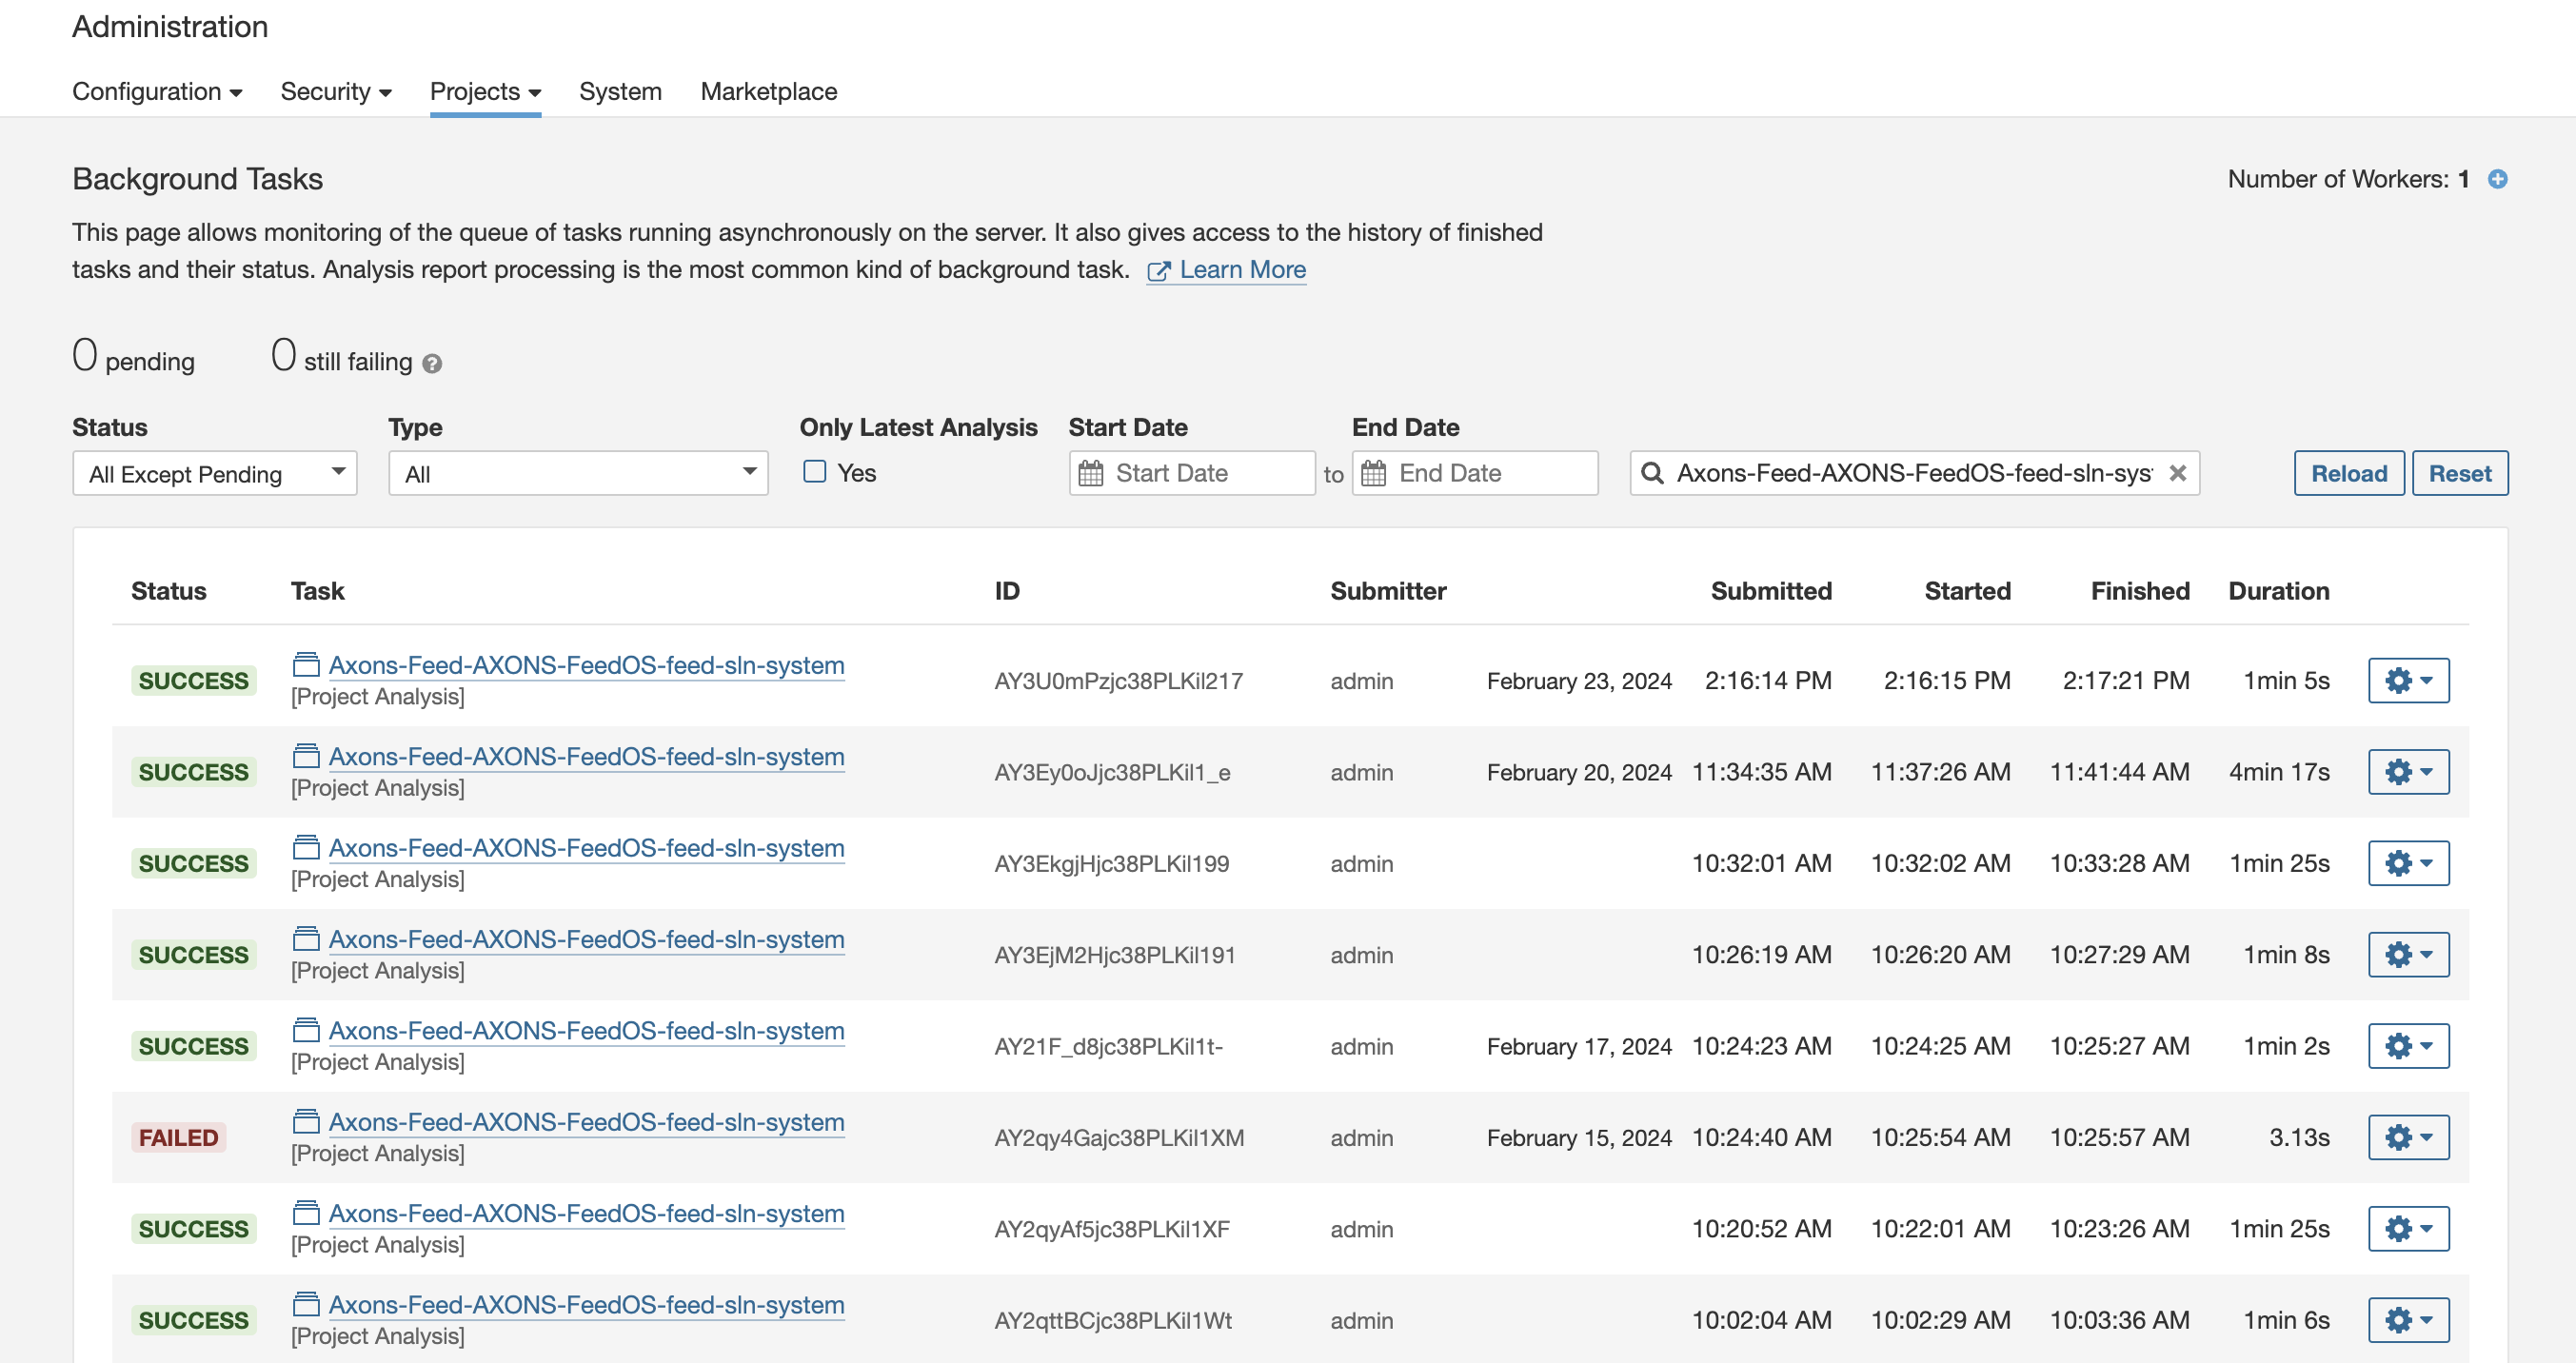This screenshot has width=2576, height=1363.
Task: Expand the Configuration menu
Action: tap(157, 91)
